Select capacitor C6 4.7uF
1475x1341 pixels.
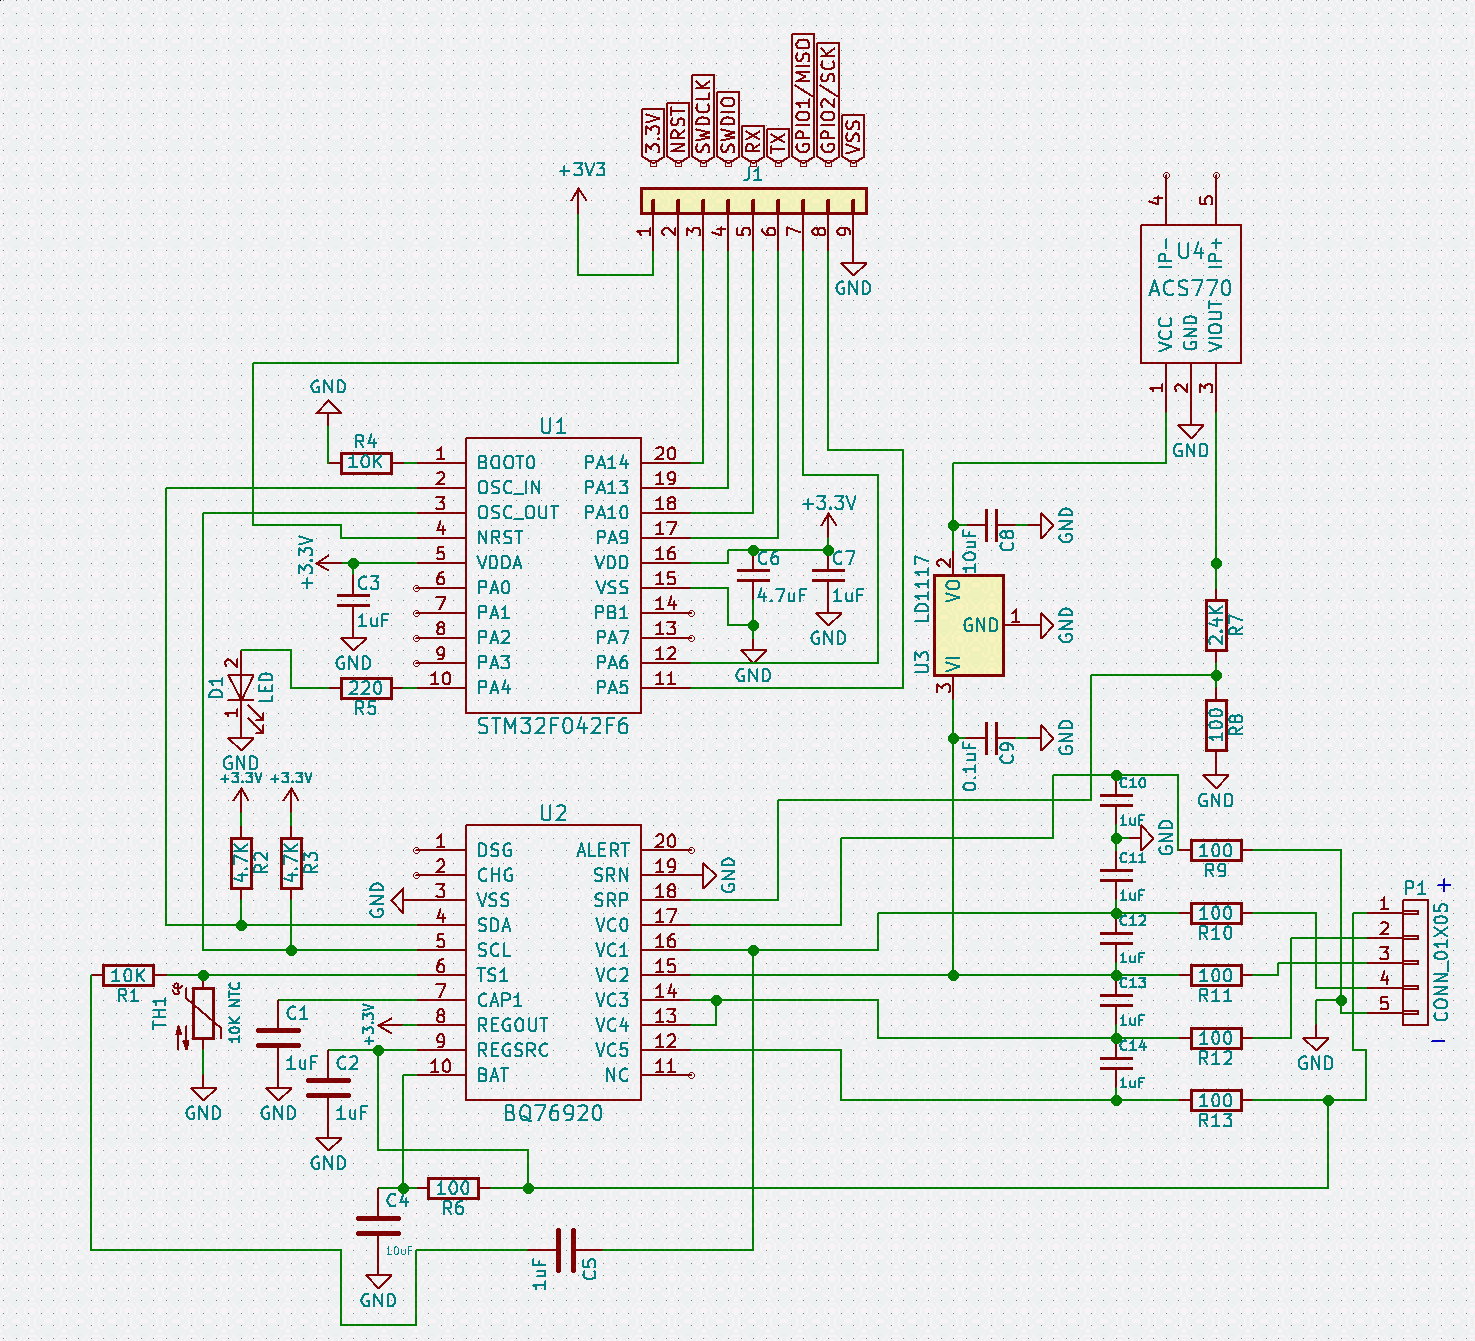[753, 575]
